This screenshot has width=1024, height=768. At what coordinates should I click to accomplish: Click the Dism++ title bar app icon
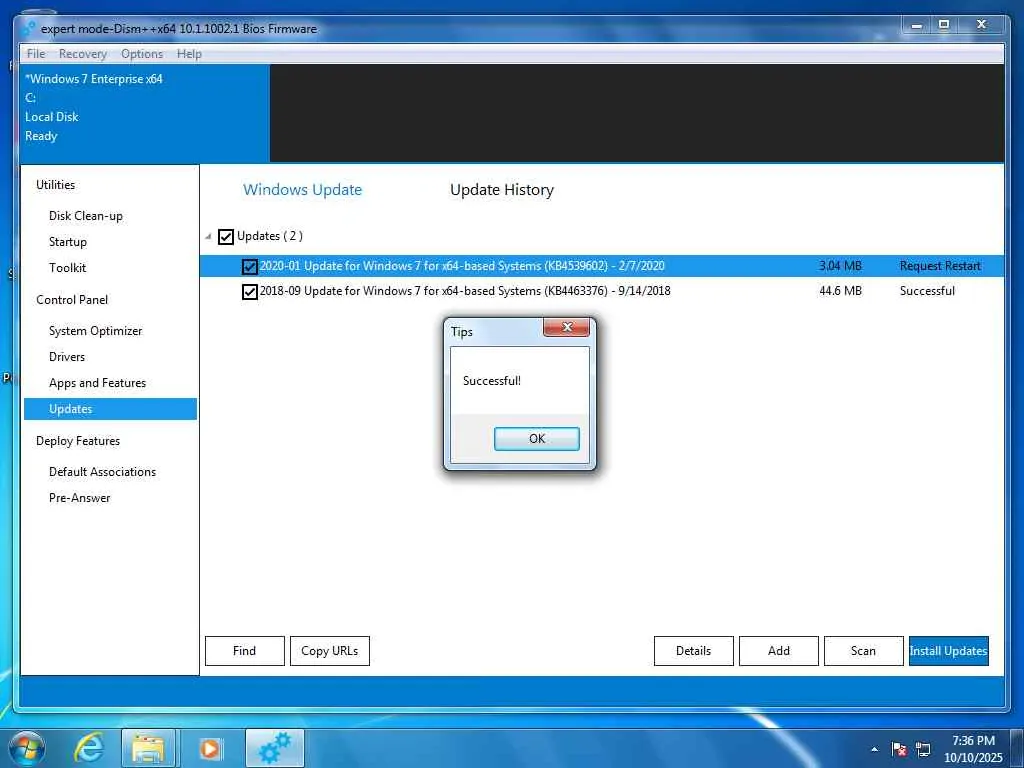(x=28, y=28)
